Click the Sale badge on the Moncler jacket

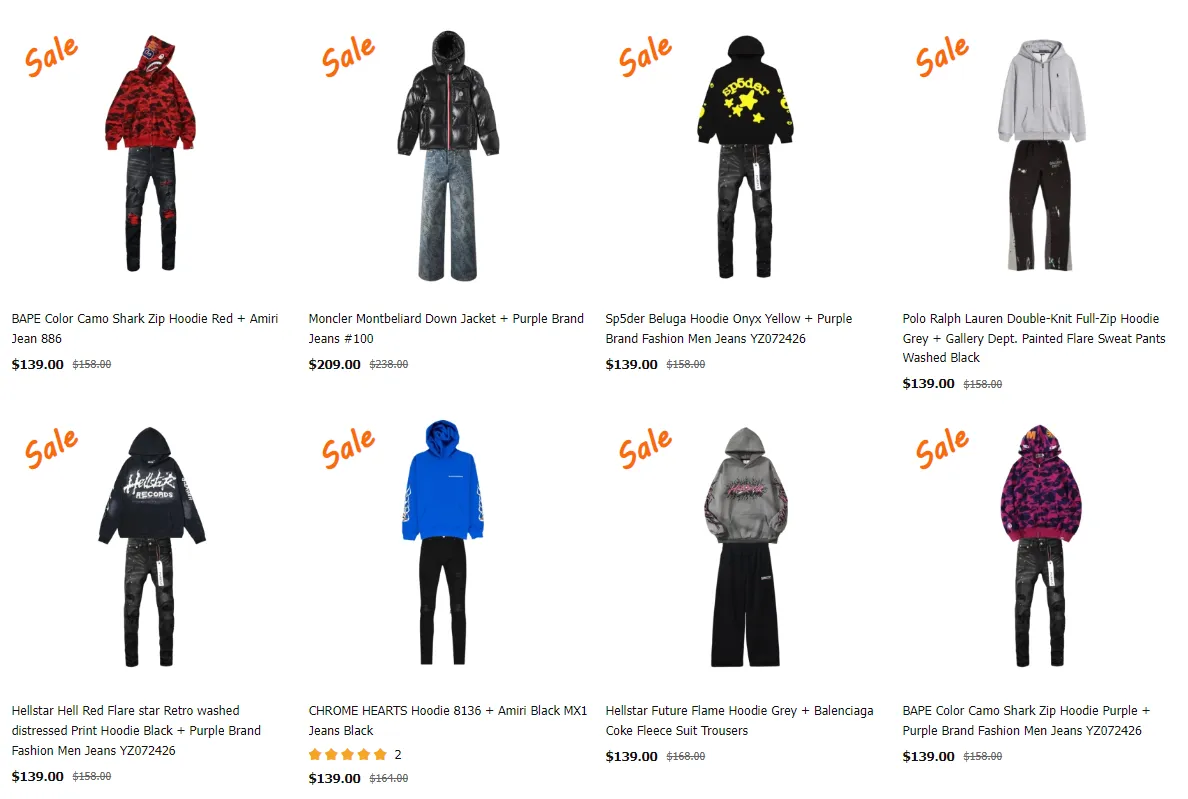tap(348, 56)
